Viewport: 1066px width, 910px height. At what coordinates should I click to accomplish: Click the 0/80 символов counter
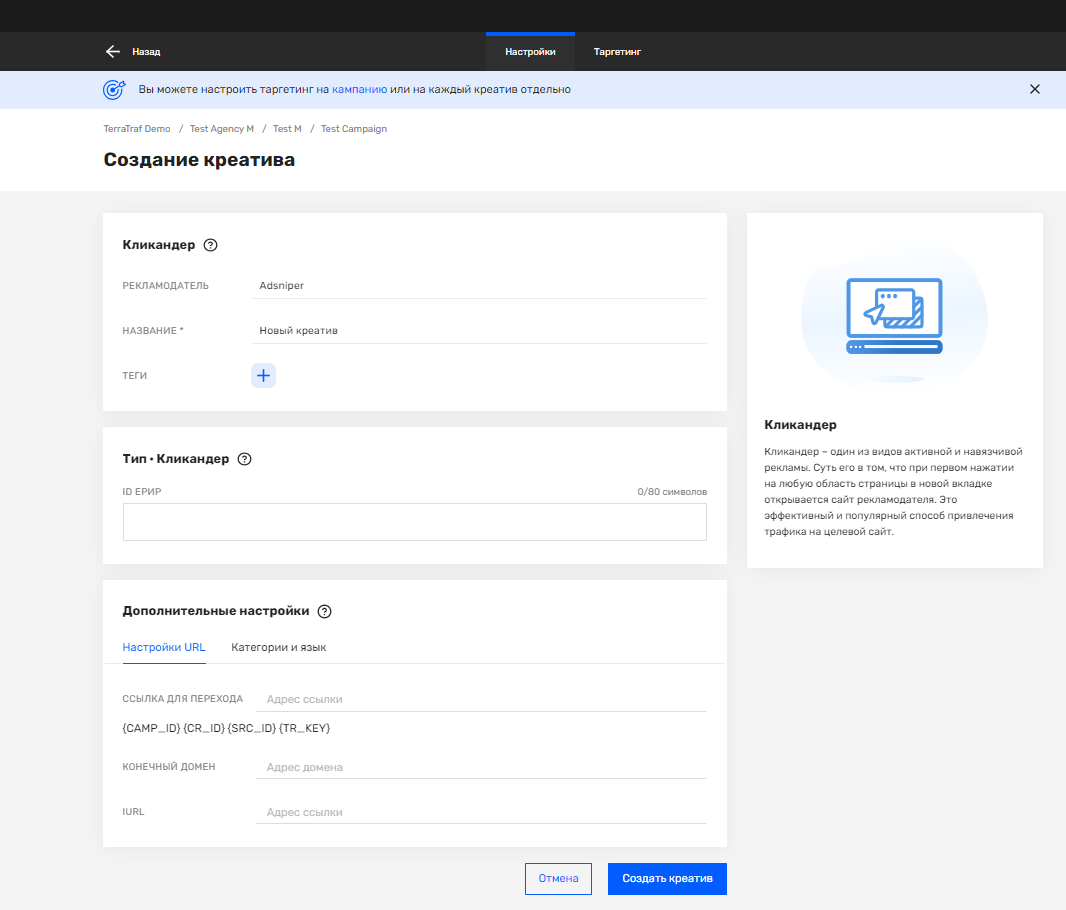(x=672, y=491)
